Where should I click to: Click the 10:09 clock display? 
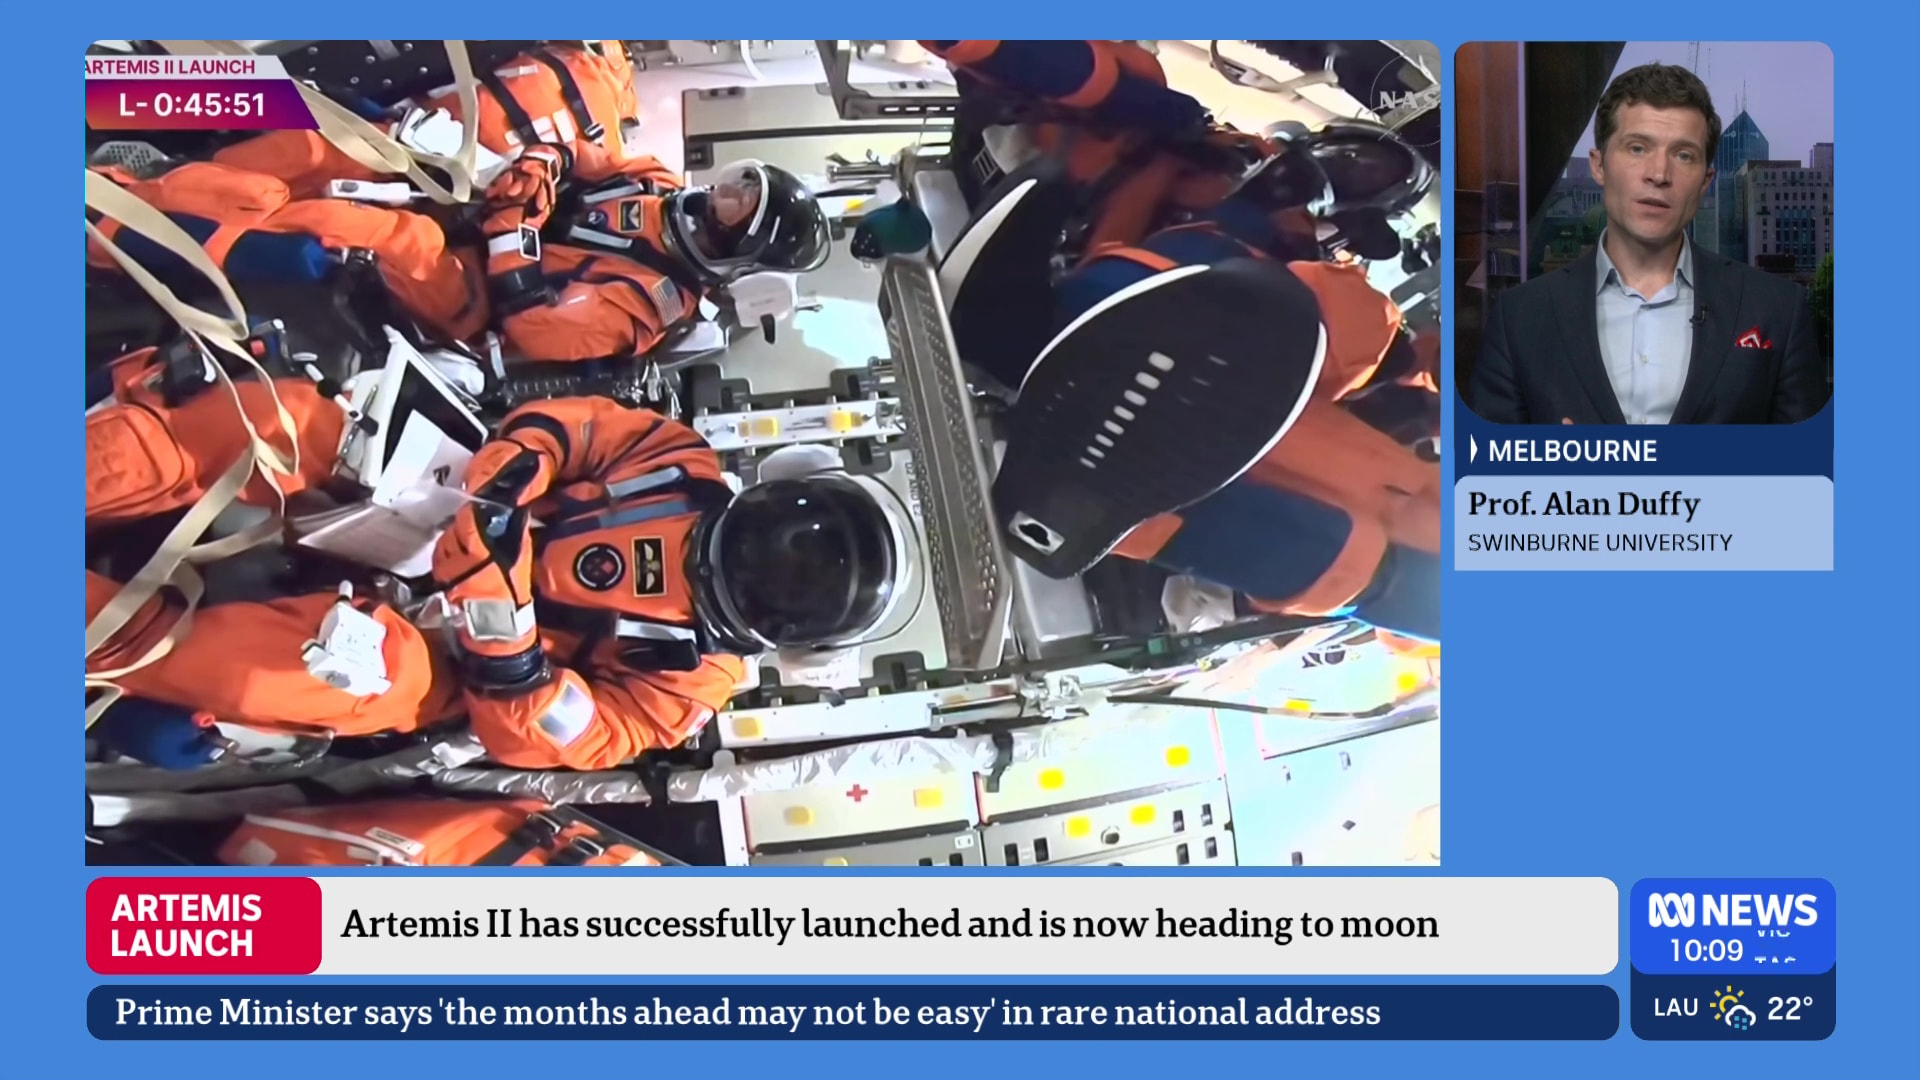(x=1706, y=950)
